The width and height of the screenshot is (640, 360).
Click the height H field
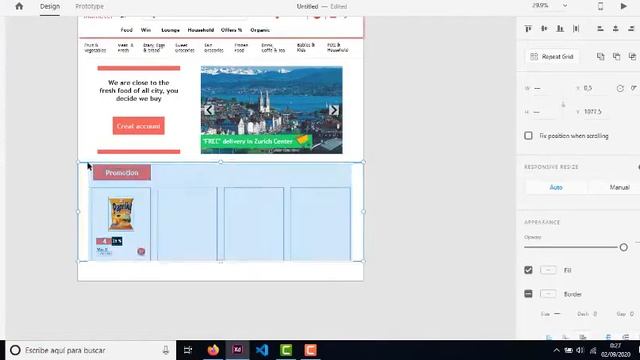pos(543,112)
